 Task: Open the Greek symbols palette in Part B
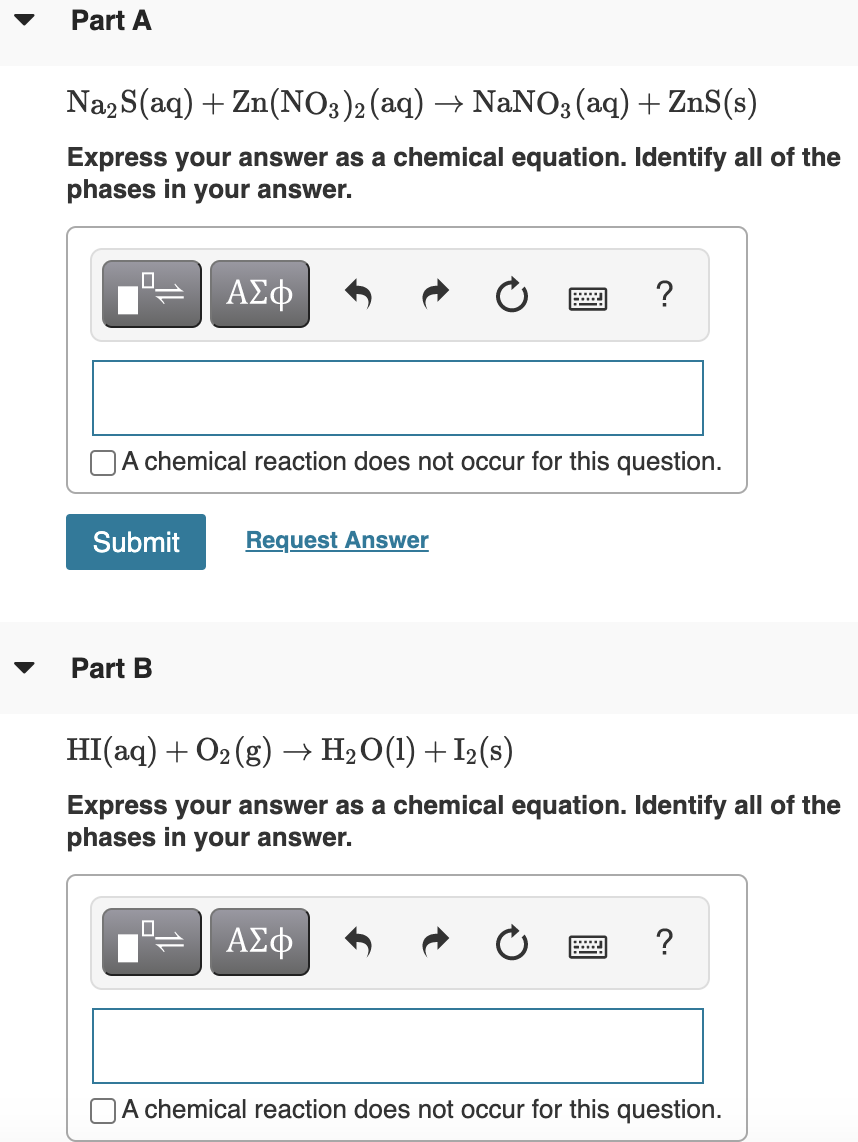click(259, 941)
